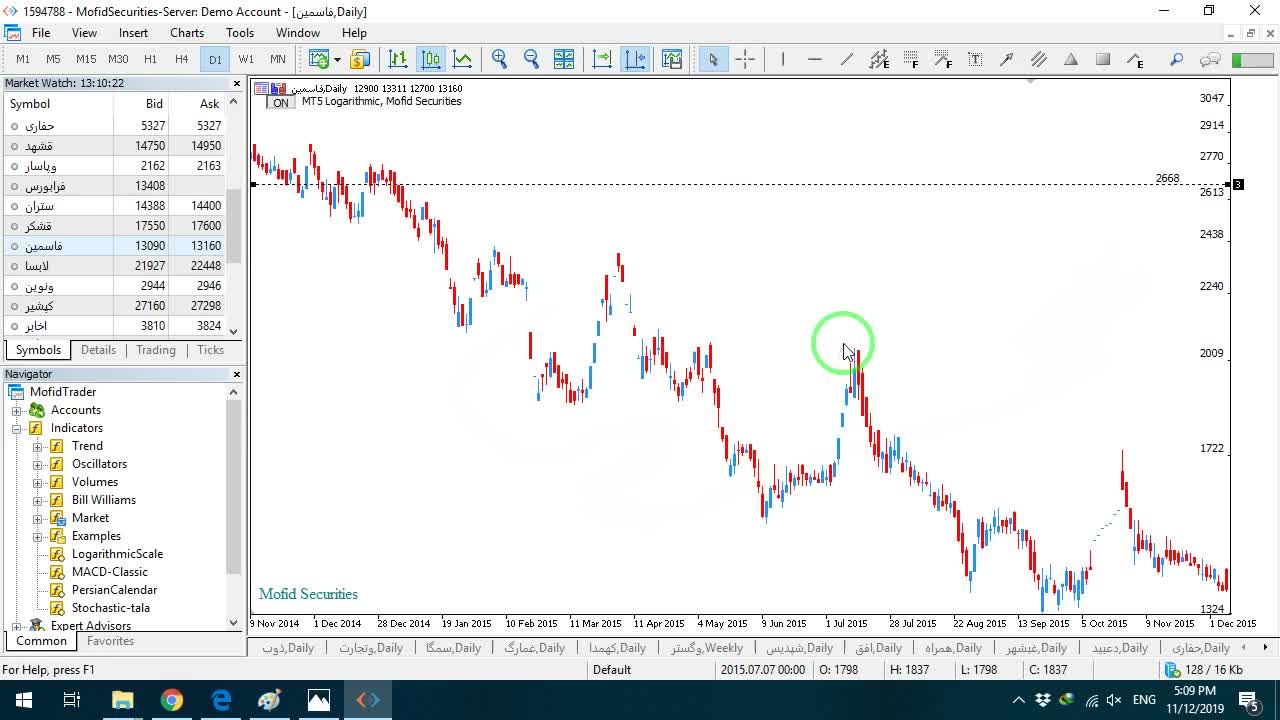The height and width of the screenshot is (720, 1280).
Task: Select the وگستر,Weekly chart tab
Action: (707, 648)
